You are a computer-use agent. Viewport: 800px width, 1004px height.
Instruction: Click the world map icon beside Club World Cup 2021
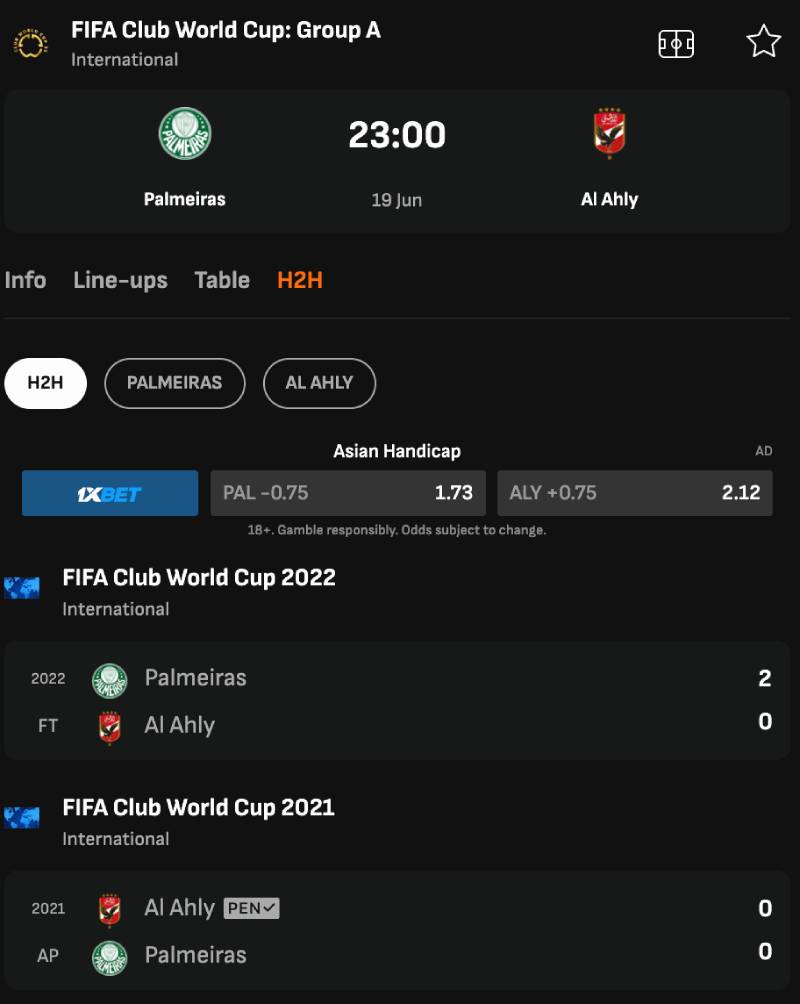click(21, 818)
